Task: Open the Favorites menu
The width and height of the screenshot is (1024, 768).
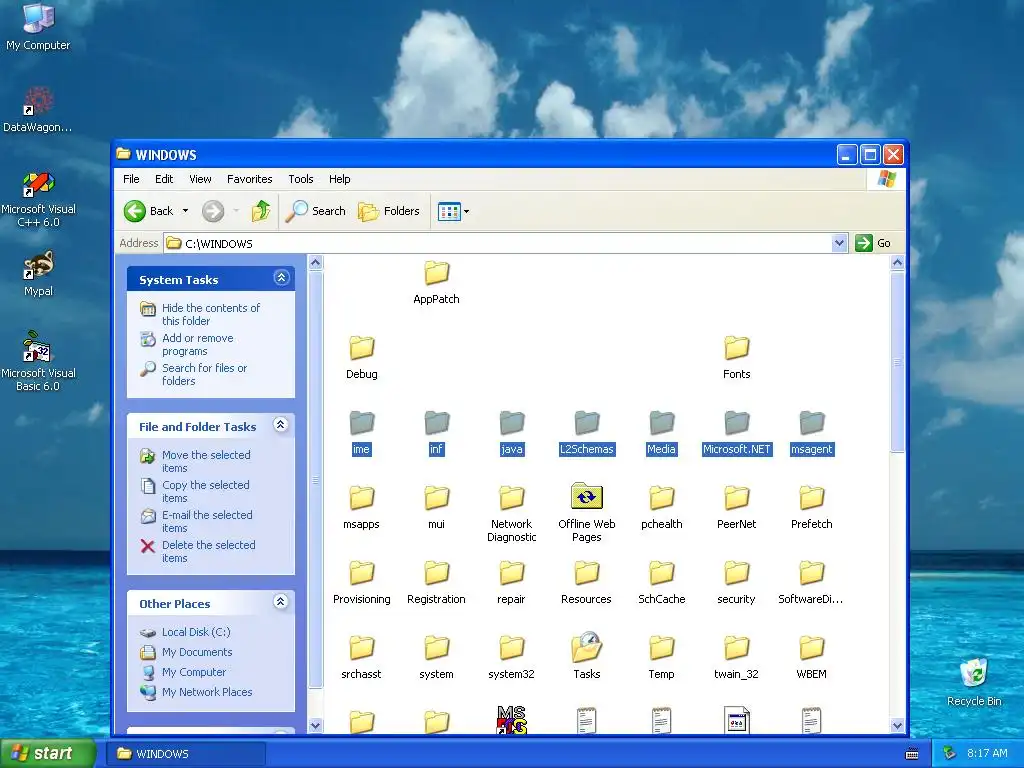Action: click(249, 179)
